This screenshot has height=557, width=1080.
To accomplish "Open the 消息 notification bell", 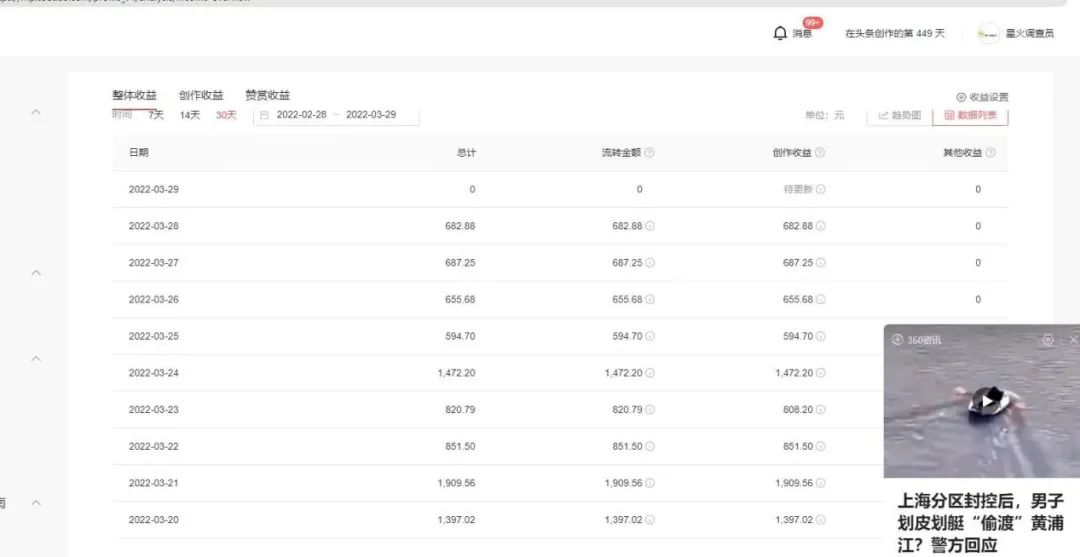I will tap(781, 33).
